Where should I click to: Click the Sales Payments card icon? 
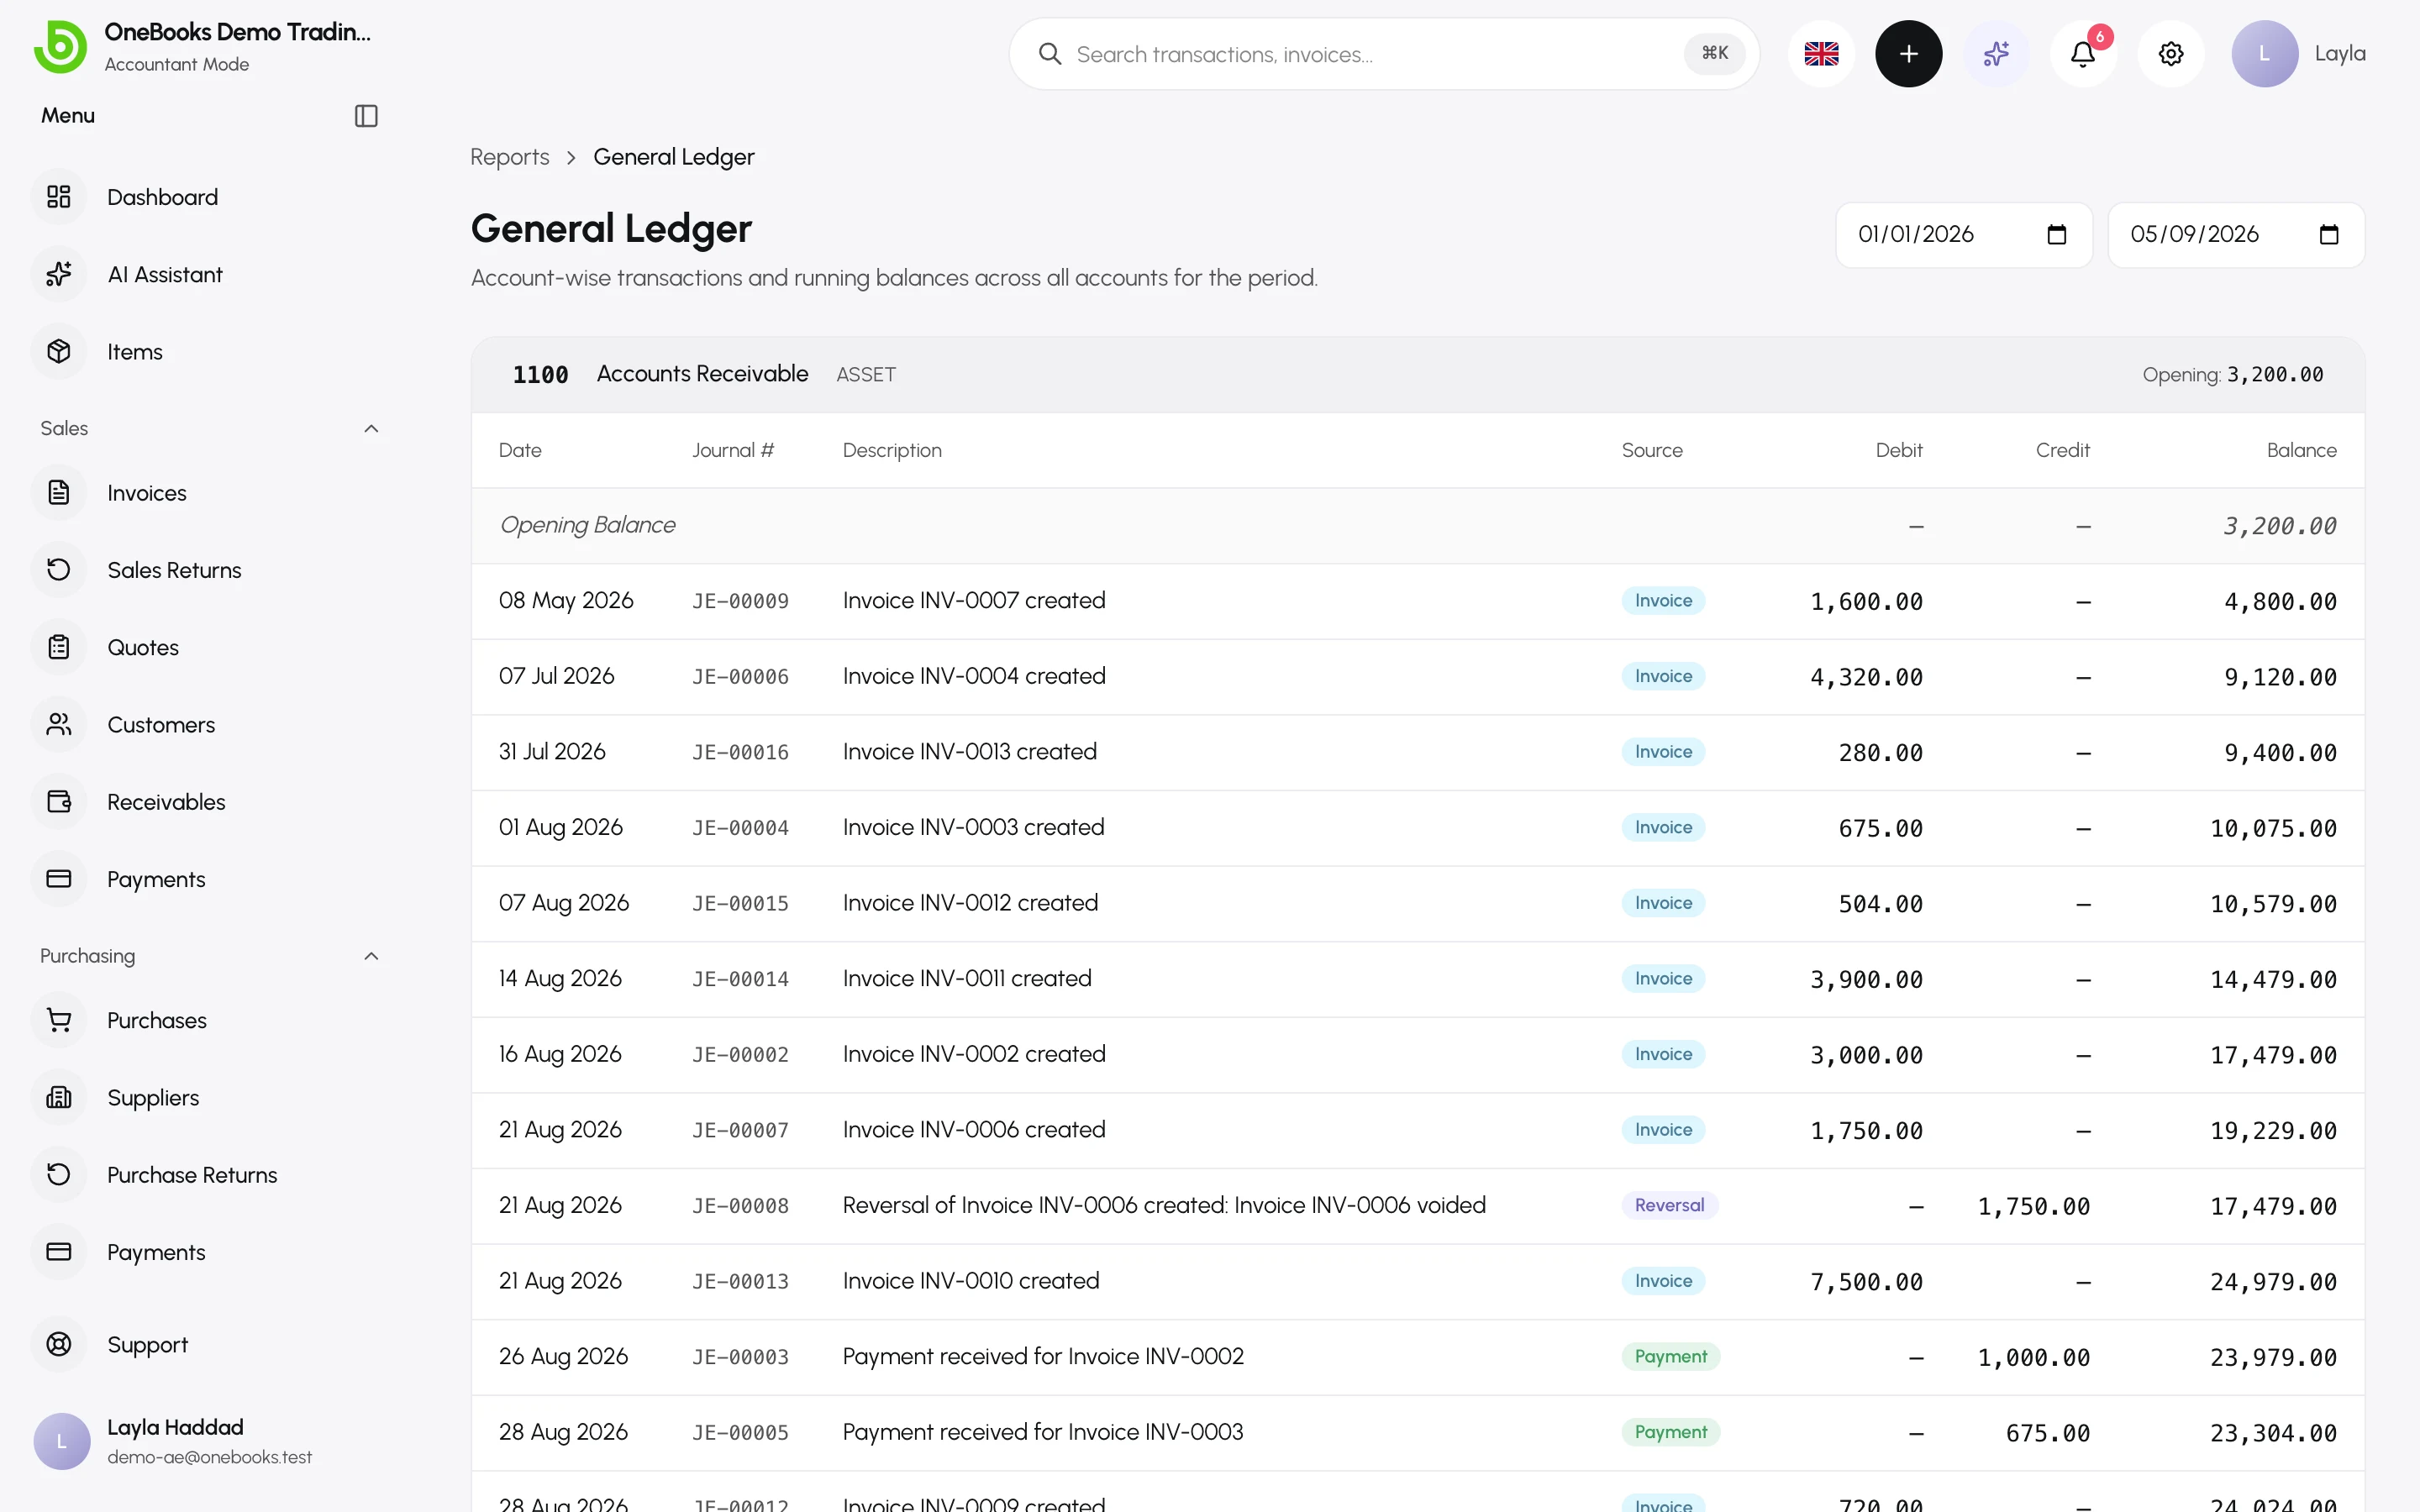click(x=59, y=879)
